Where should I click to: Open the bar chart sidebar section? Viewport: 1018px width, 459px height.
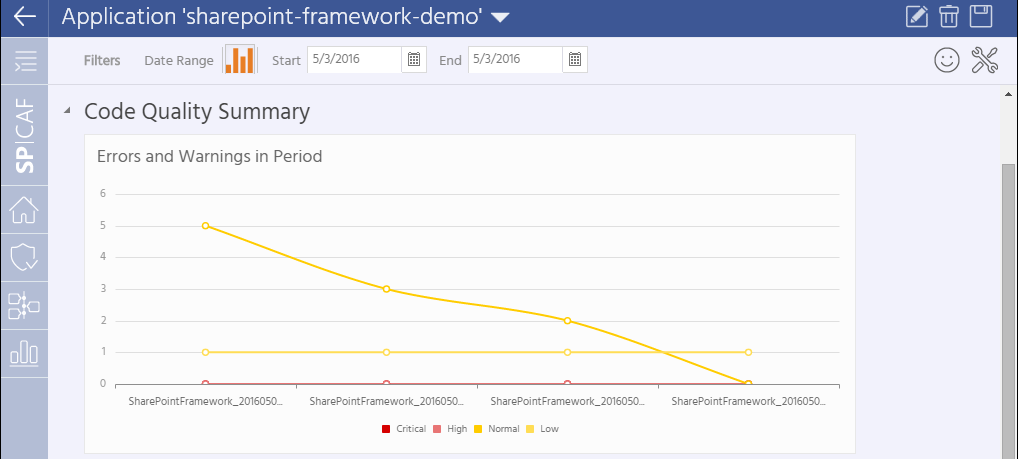(x=24, y=353)
